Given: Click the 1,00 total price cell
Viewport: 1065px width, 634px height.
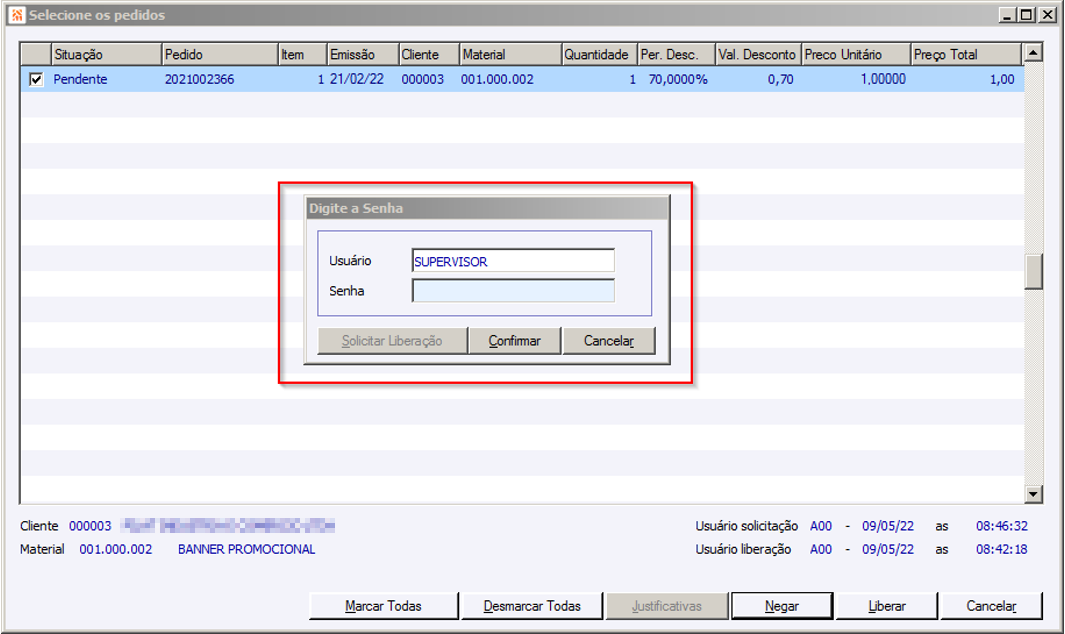Looking at the screenshot, I should (1002, 80).
